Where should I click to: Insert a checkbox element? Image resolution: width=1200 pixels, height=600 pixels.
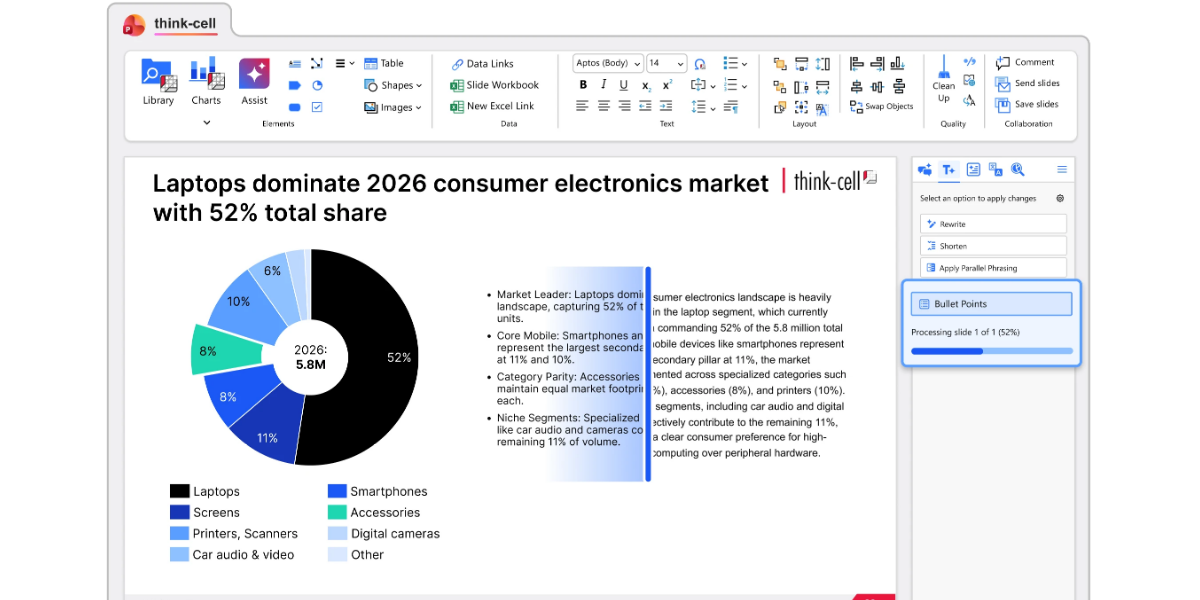coord(317,107)
